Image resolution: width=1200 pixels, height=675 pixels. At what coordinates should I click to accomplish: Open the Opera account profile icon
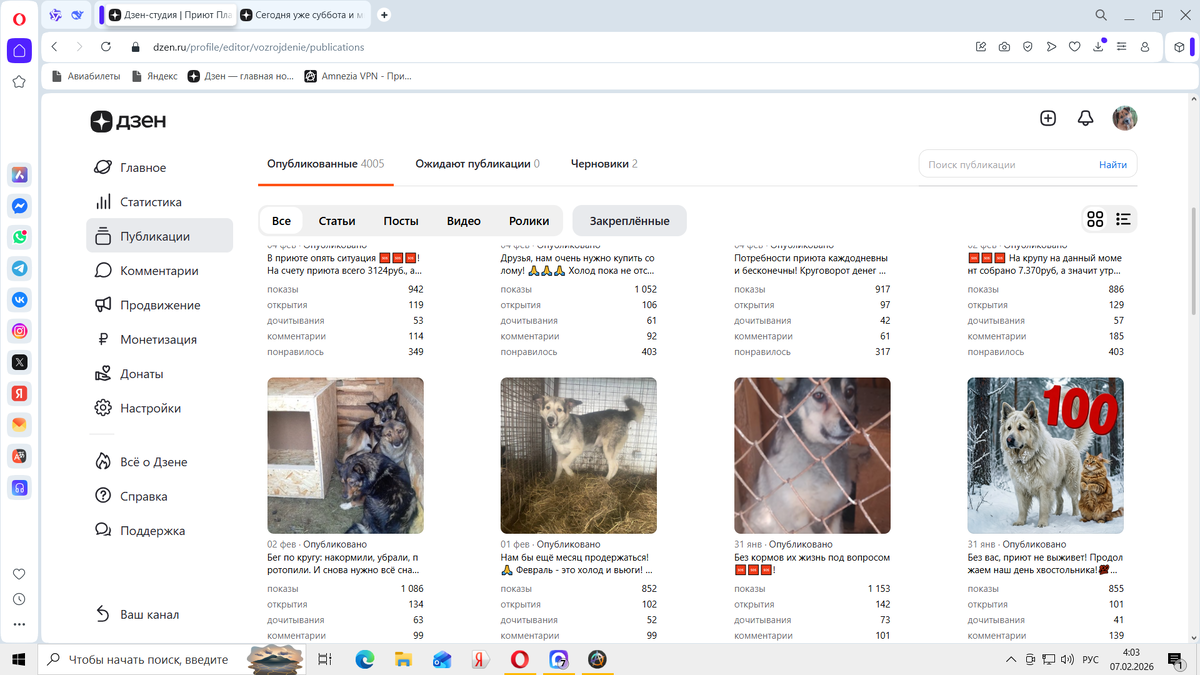click(x=1145, y=47)
